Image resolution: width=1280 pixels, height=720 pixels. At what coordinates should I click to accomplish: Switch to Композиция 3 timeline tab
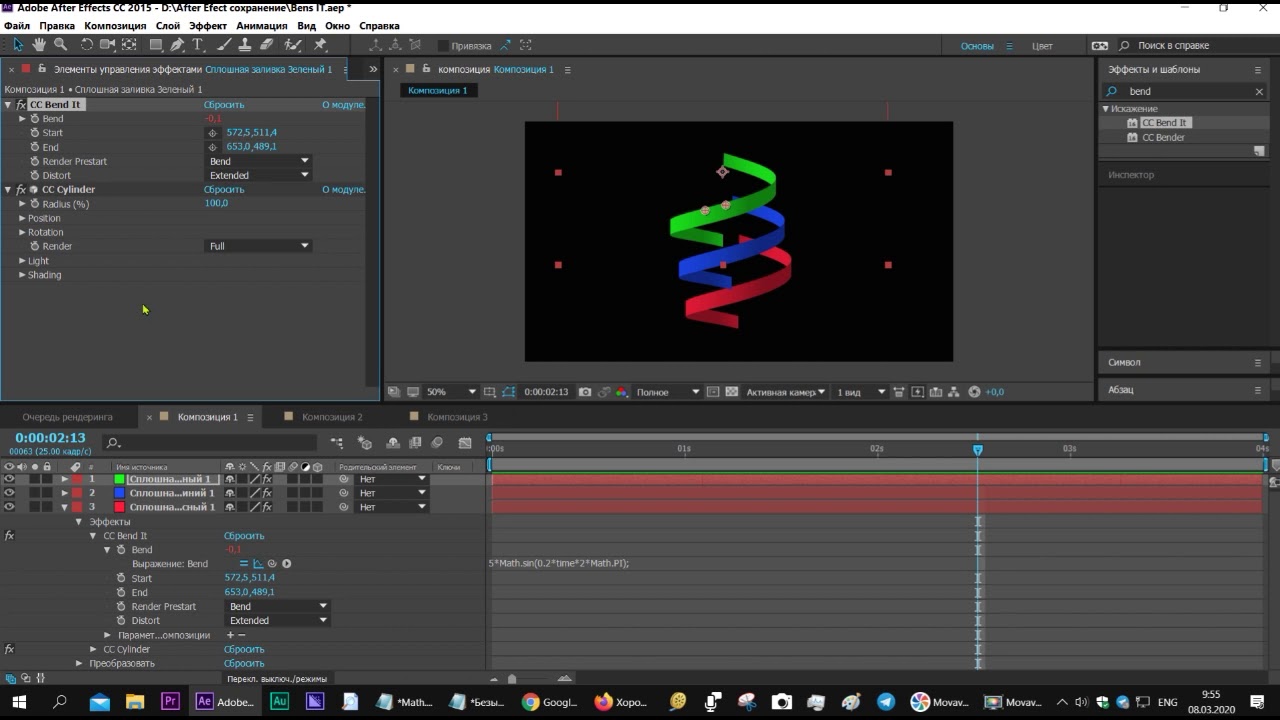[457, 417]
